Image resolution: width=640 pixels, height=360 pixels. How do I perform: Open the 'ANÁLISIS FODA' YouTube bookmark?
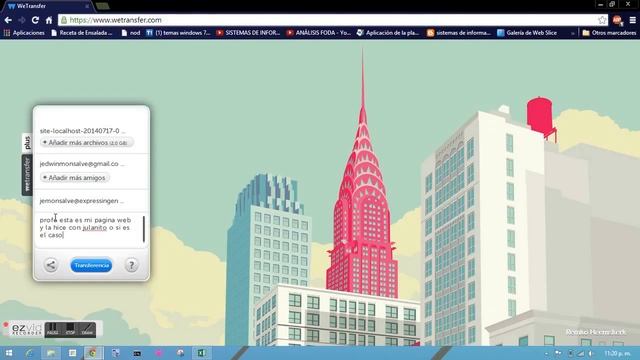(x=319, y=33)
